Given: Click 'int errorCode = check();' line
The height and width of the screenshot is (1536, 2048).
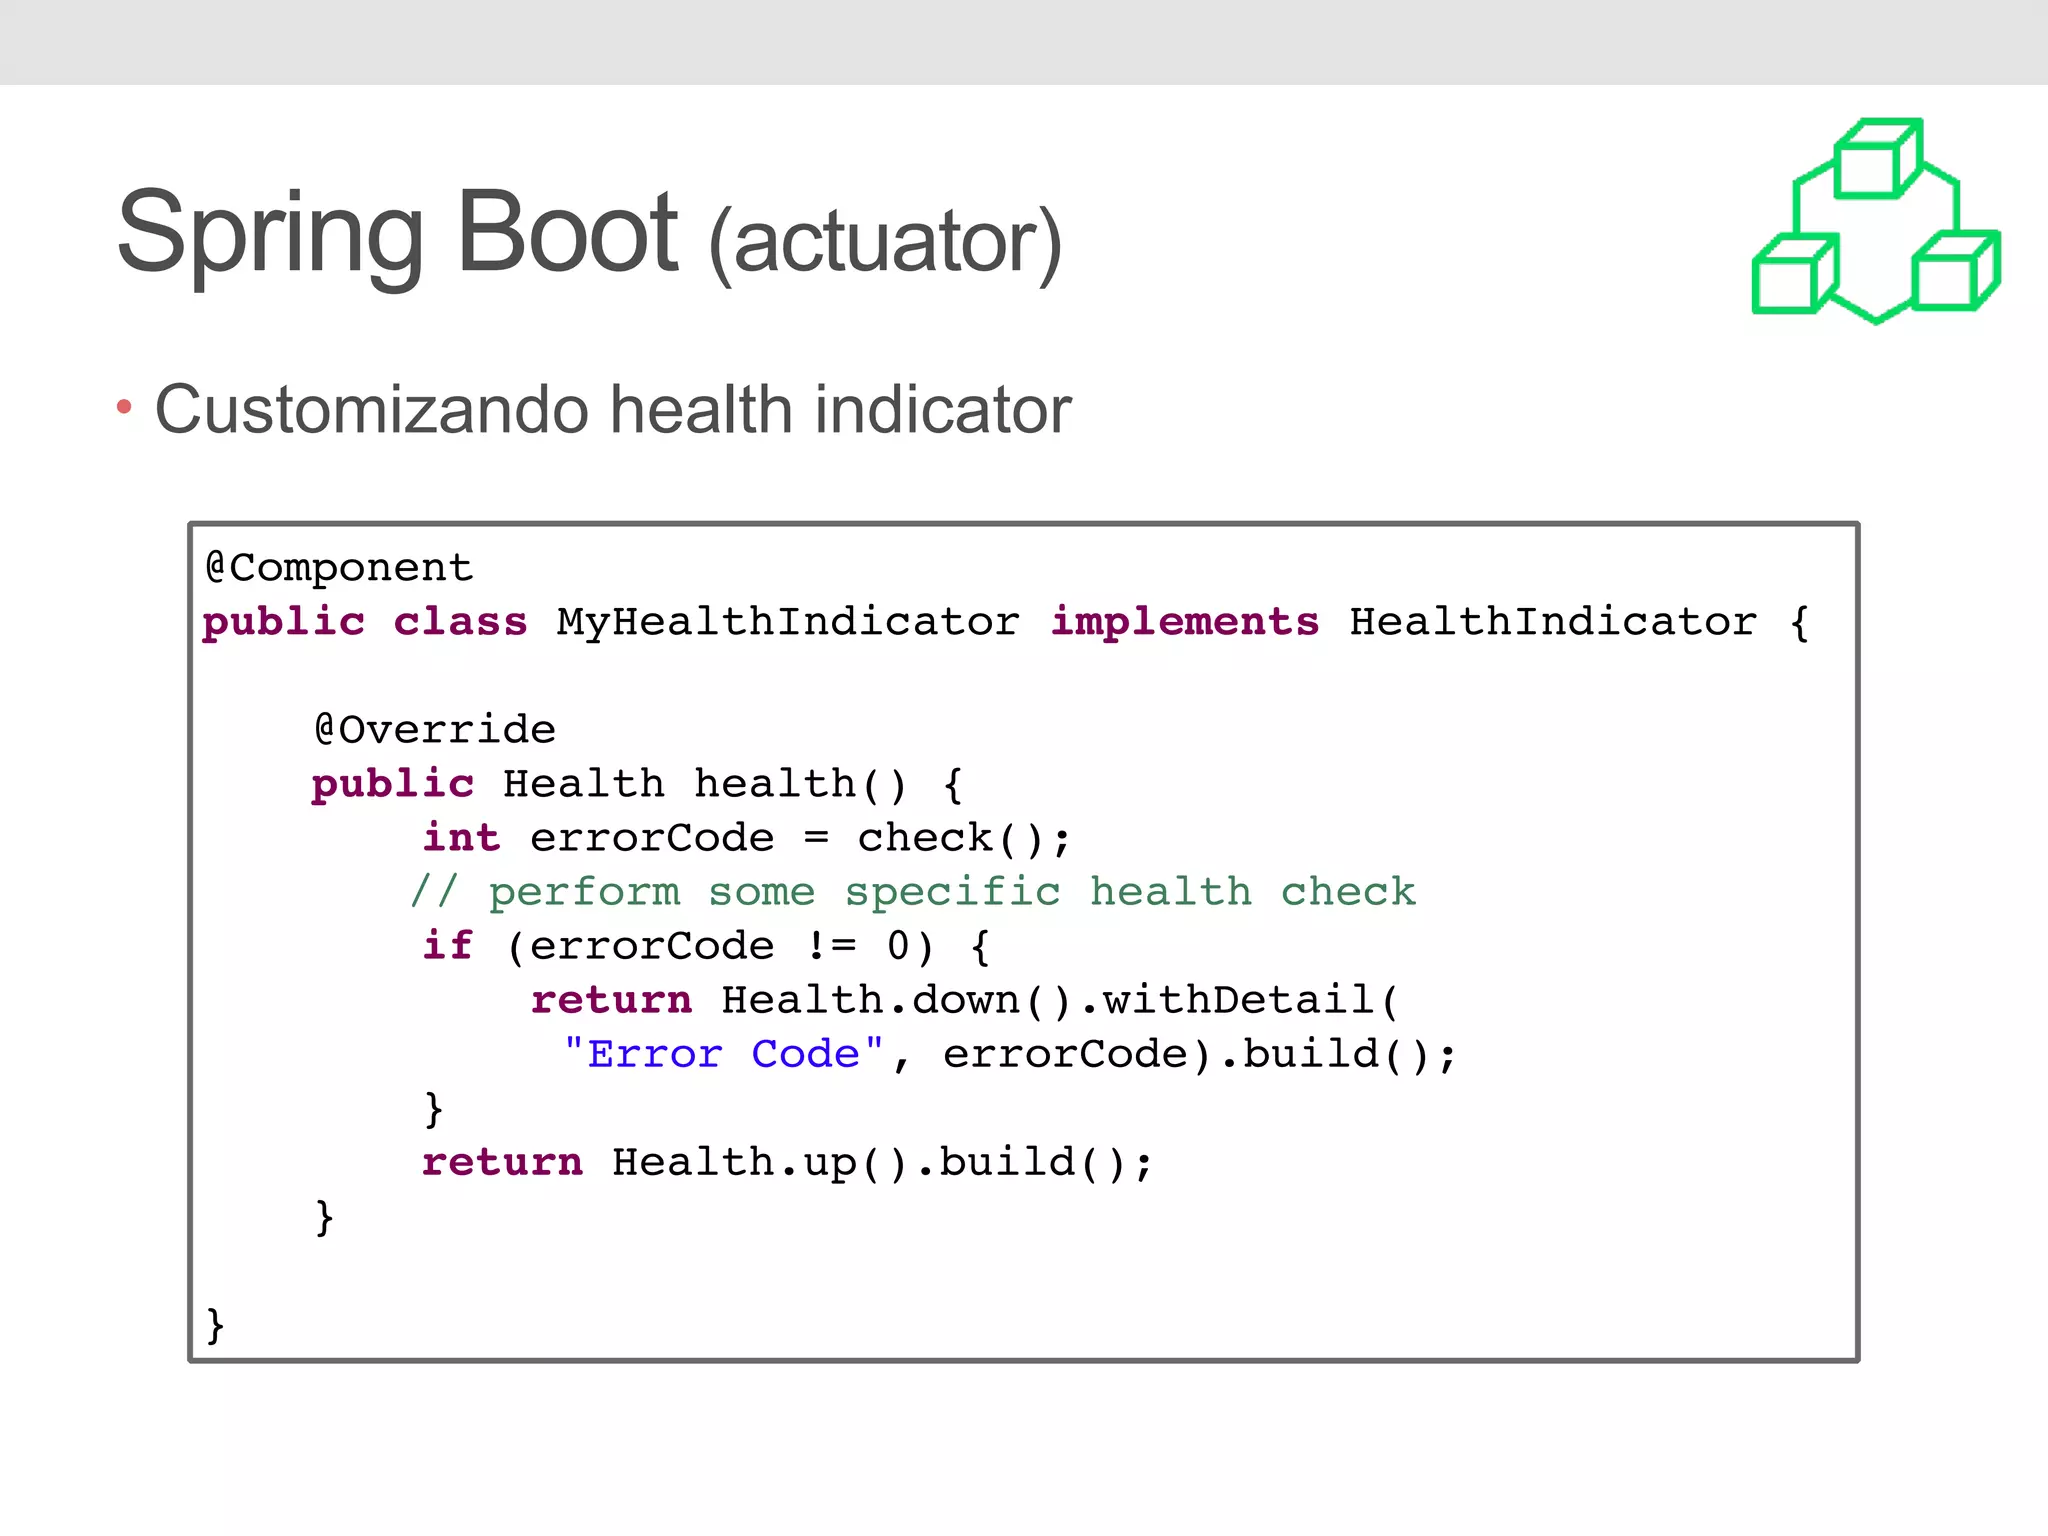Looking at the screenshot, I should (x=746, y=838).
